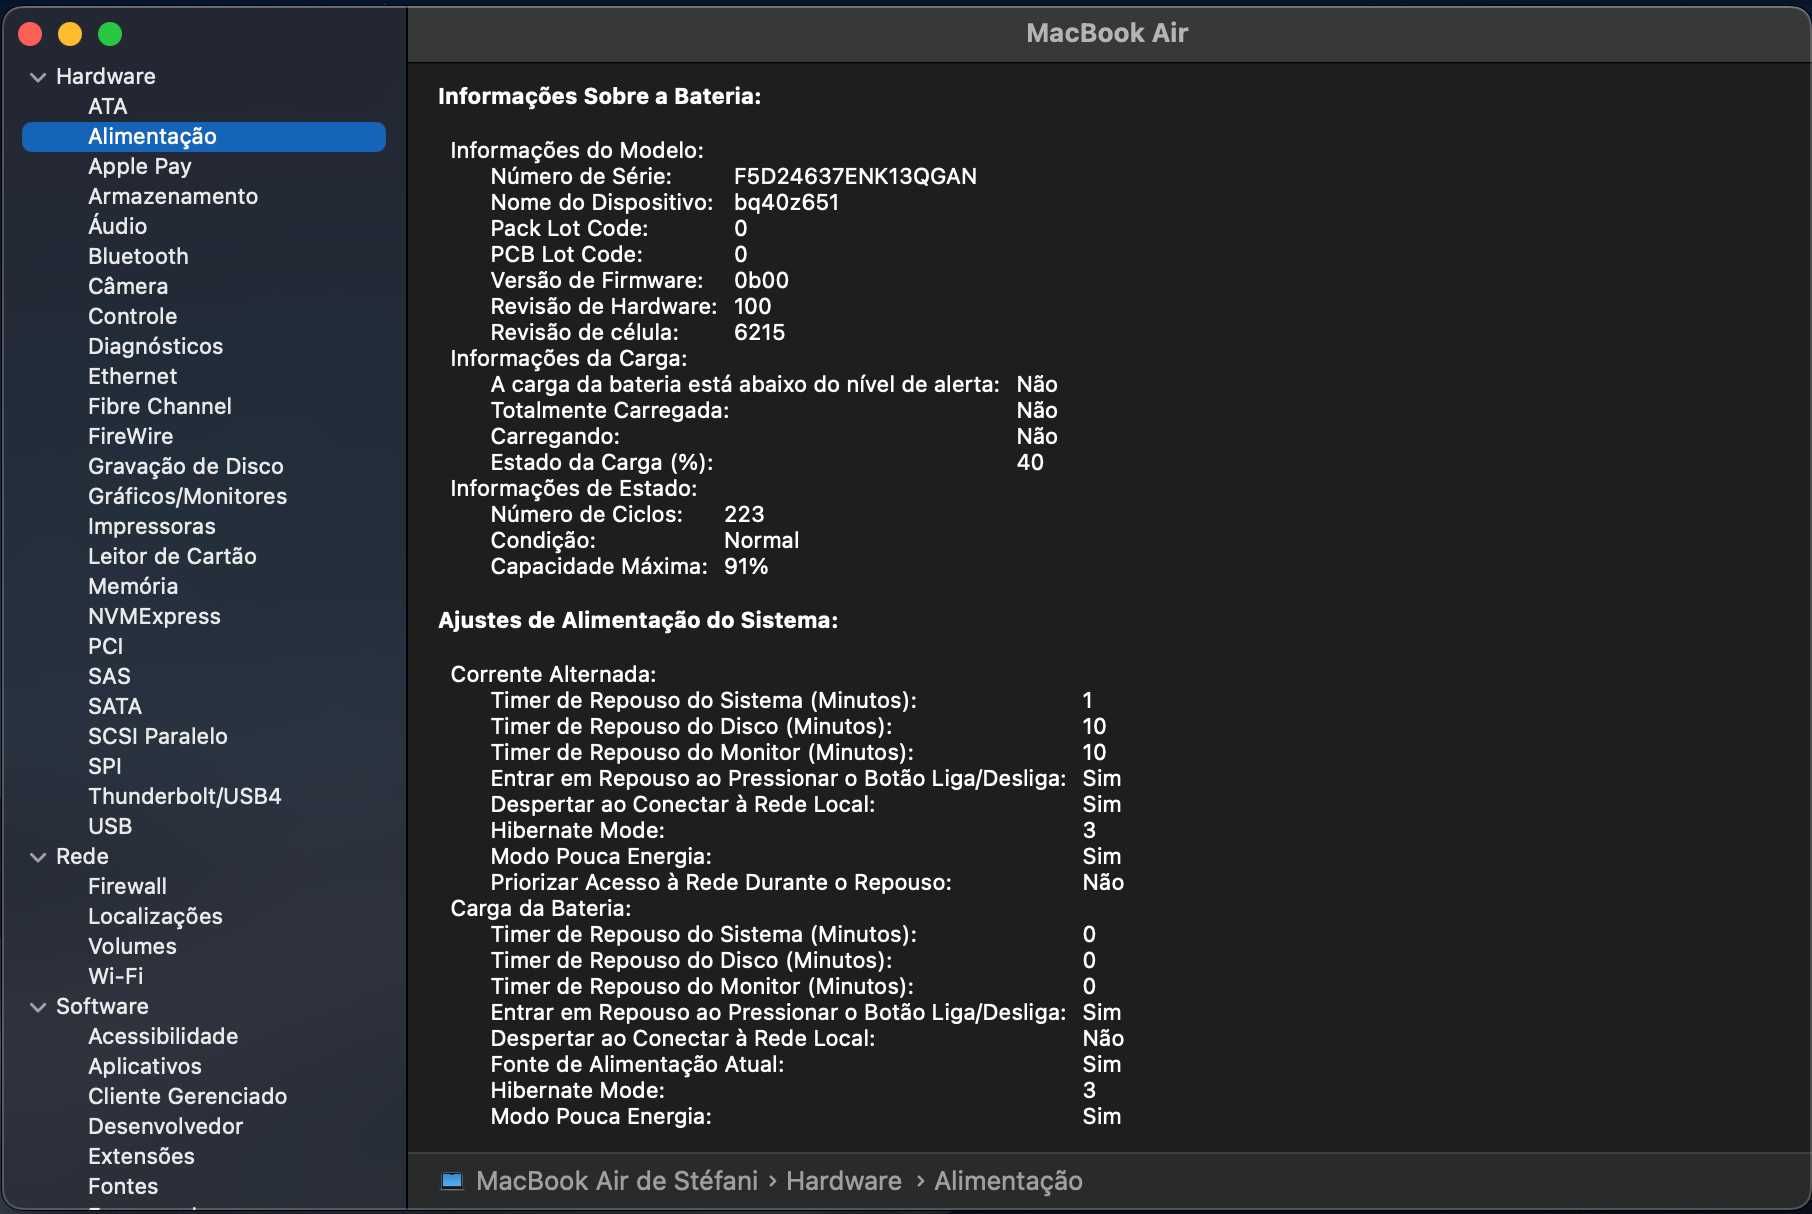Click the 'Informações Sobre a Bateria:' heading
Image resolution: width=1812 pixels, height=1214 pixels.
coord(599,97)
